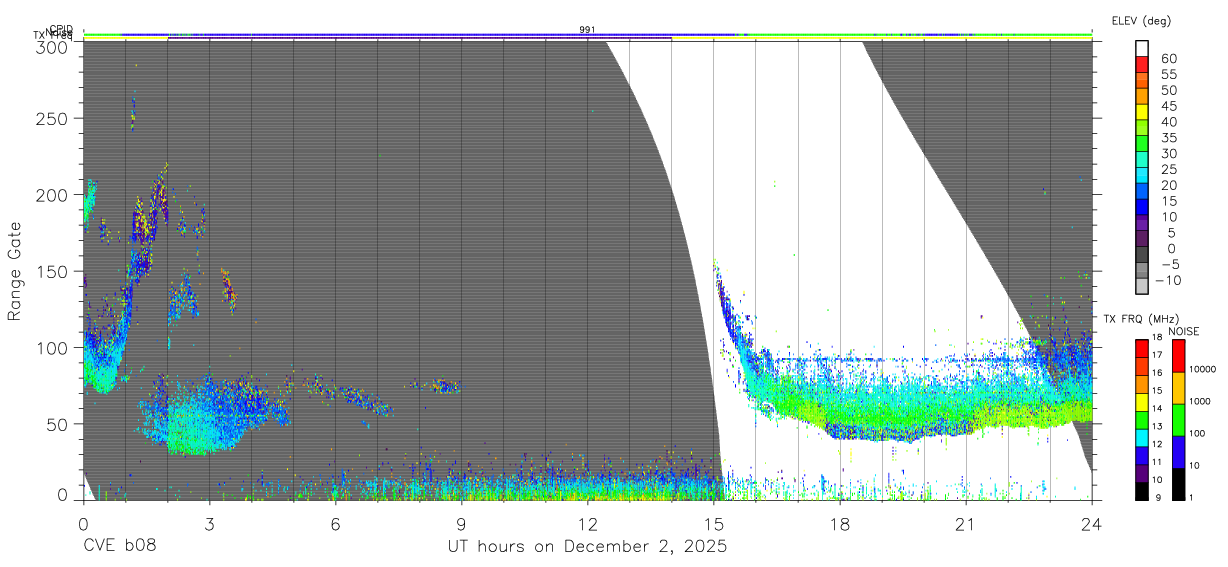
Task: Click the "200" Range Gate axis tick
Action: click(52, 194)
